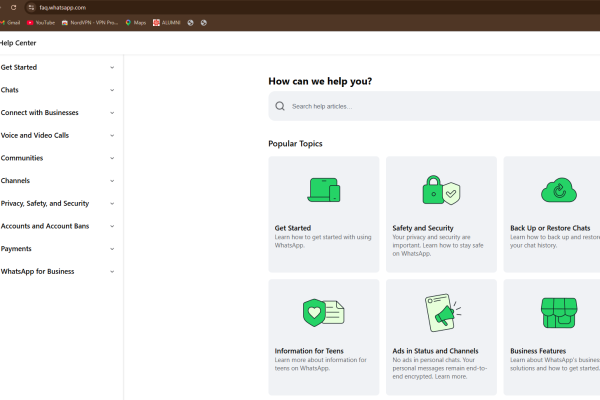The width and height of the screenshot is (600, 400).
Task: Click the Safety and Security padlock icon
Action: coord(441,190)
